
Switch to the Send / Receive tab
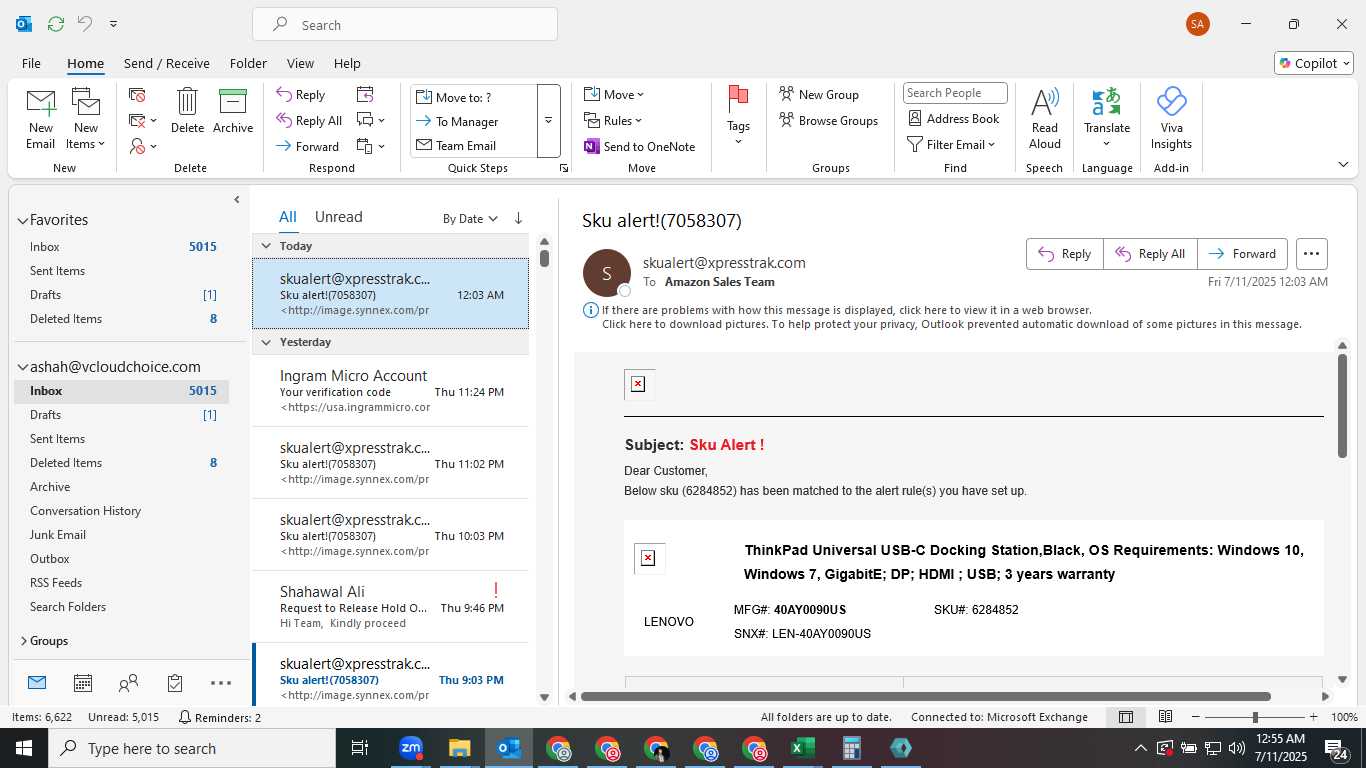pos(167,63)
